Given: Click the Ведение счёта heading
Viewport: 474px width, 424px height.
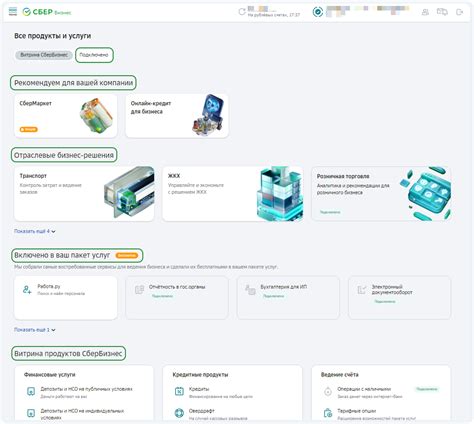Looking at the screenshot, I should click(x=340, y=375).
